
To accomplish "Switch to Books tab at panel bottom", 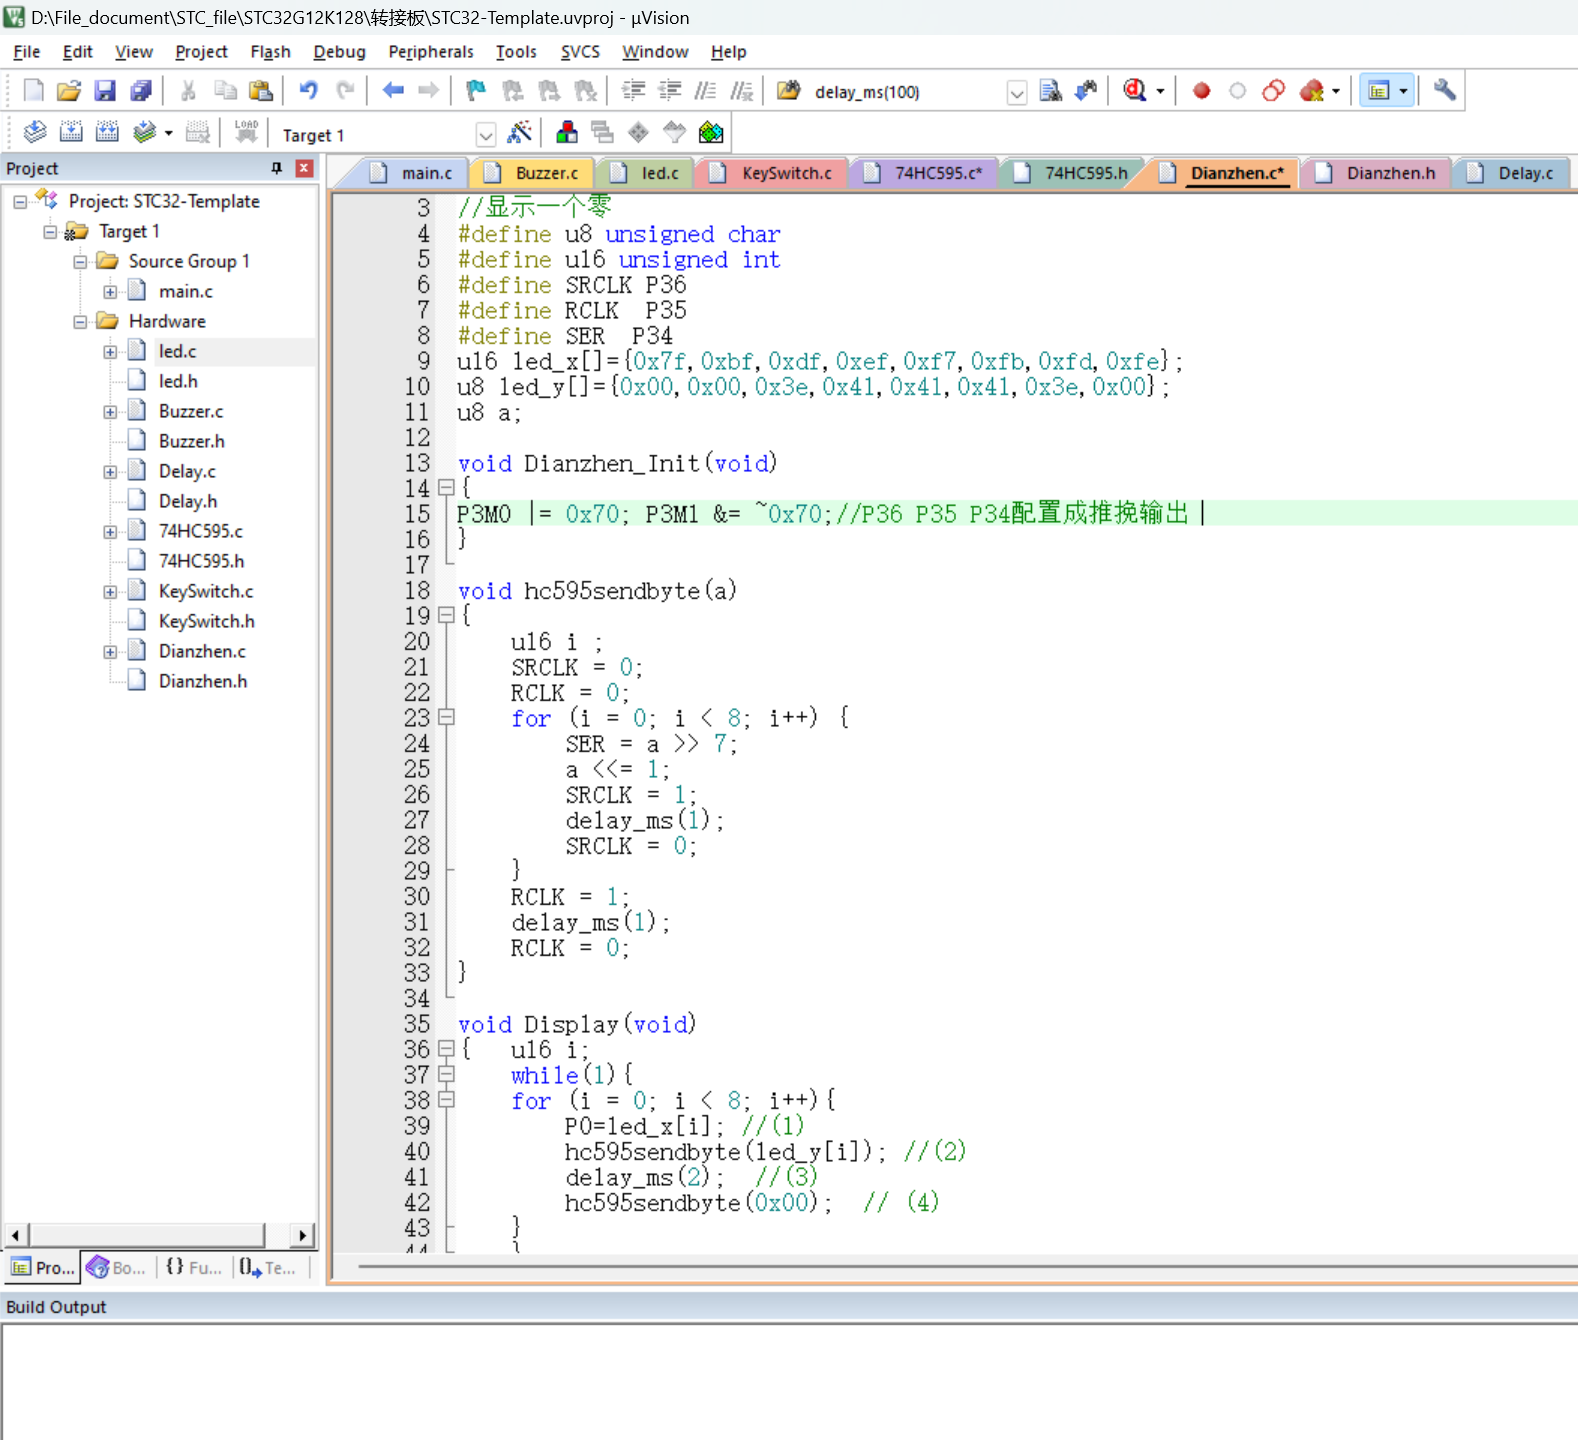I will point(118,1268).
